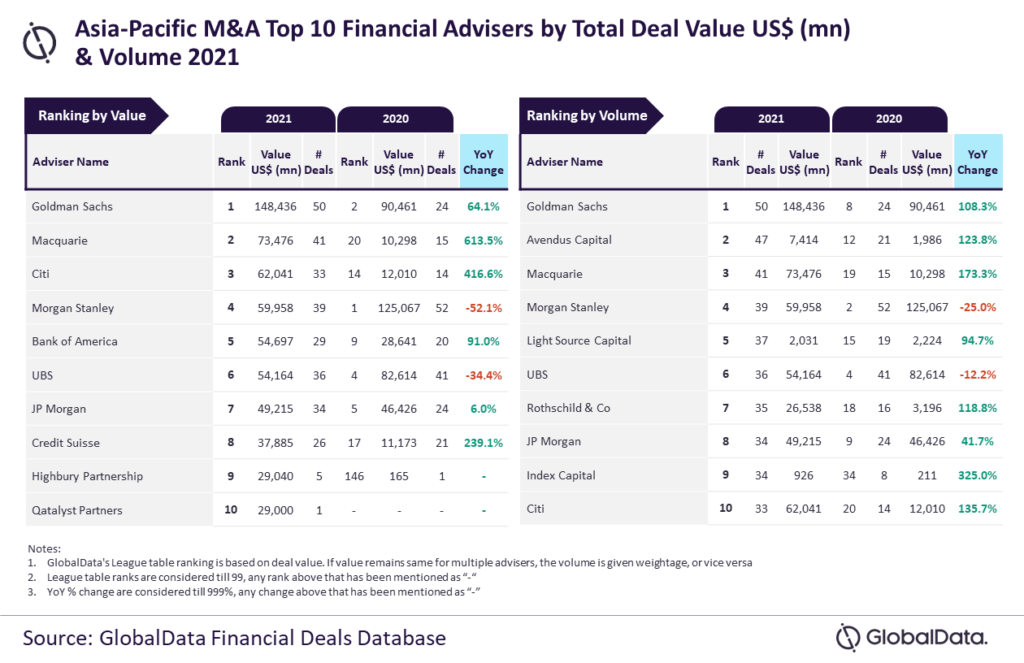Click the -52.1% YoY change value

[x=484, y=308]
